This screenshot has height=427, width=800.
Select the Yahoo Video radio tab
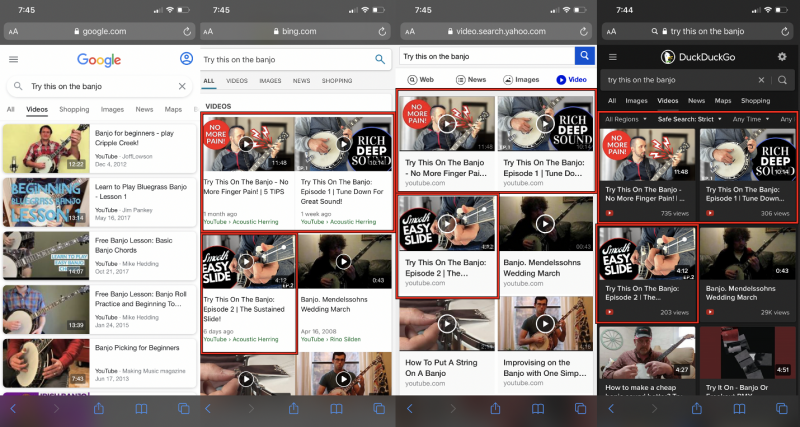click(x=571, y=79)
